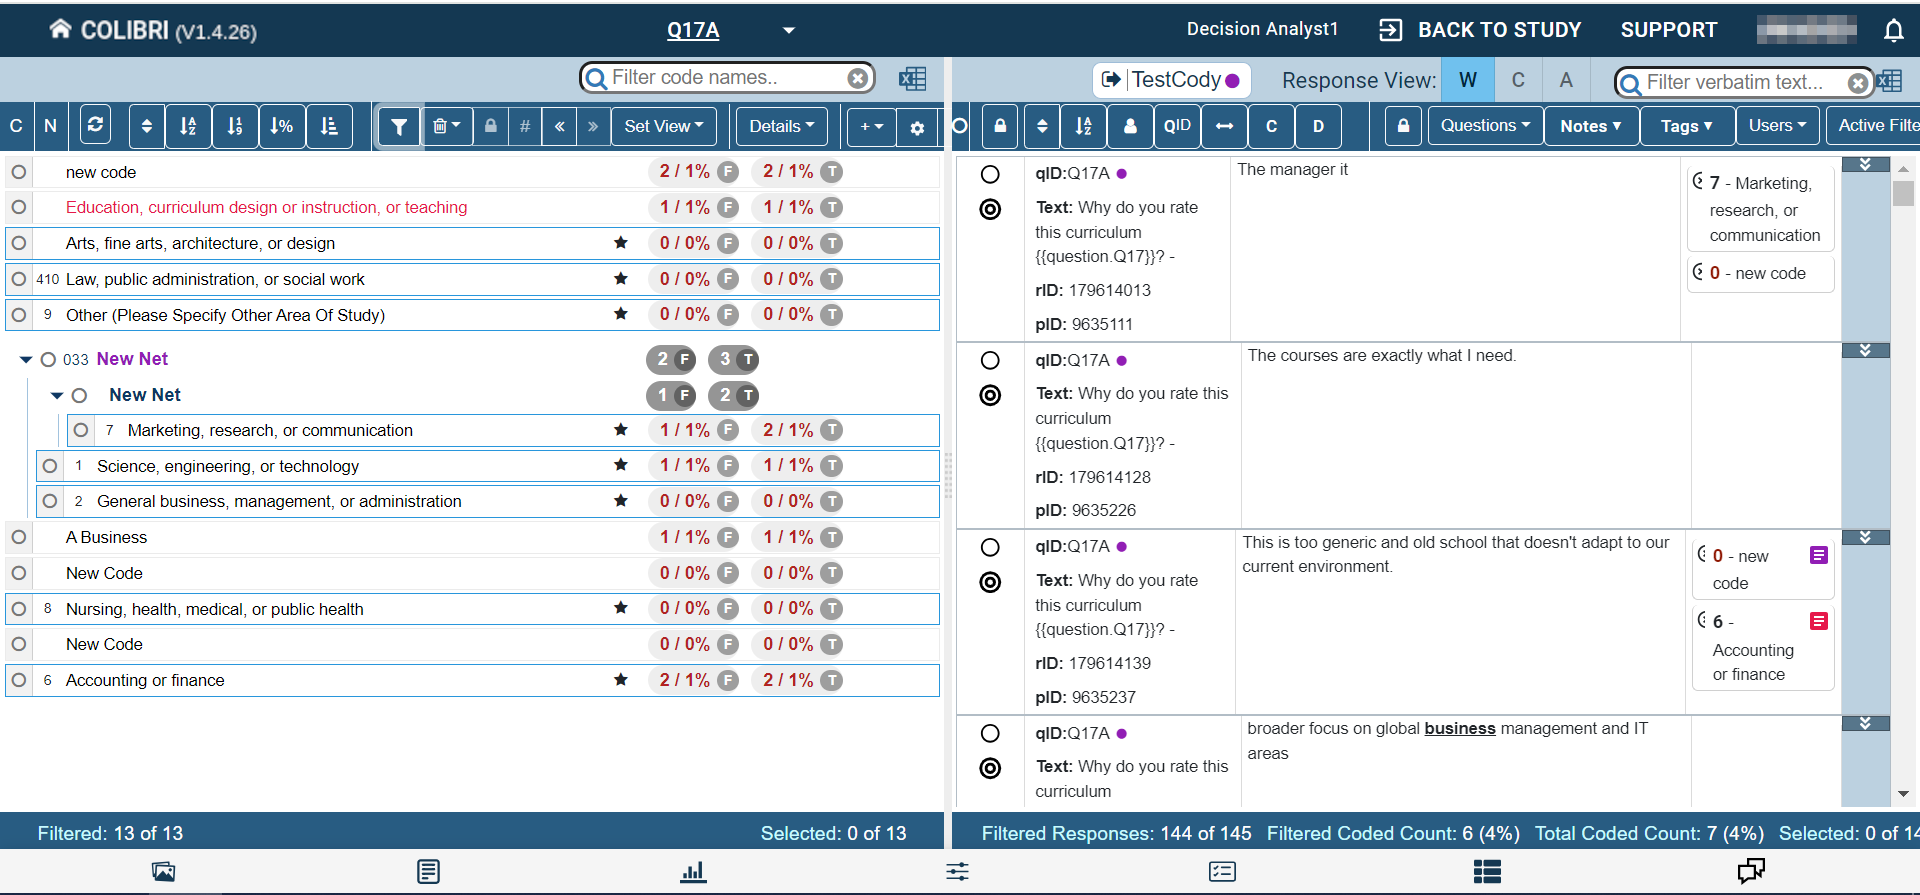Viewport: 1920px width, 895px height.
Task: Sort codes by percentage
Action: (x=282, y=126)
